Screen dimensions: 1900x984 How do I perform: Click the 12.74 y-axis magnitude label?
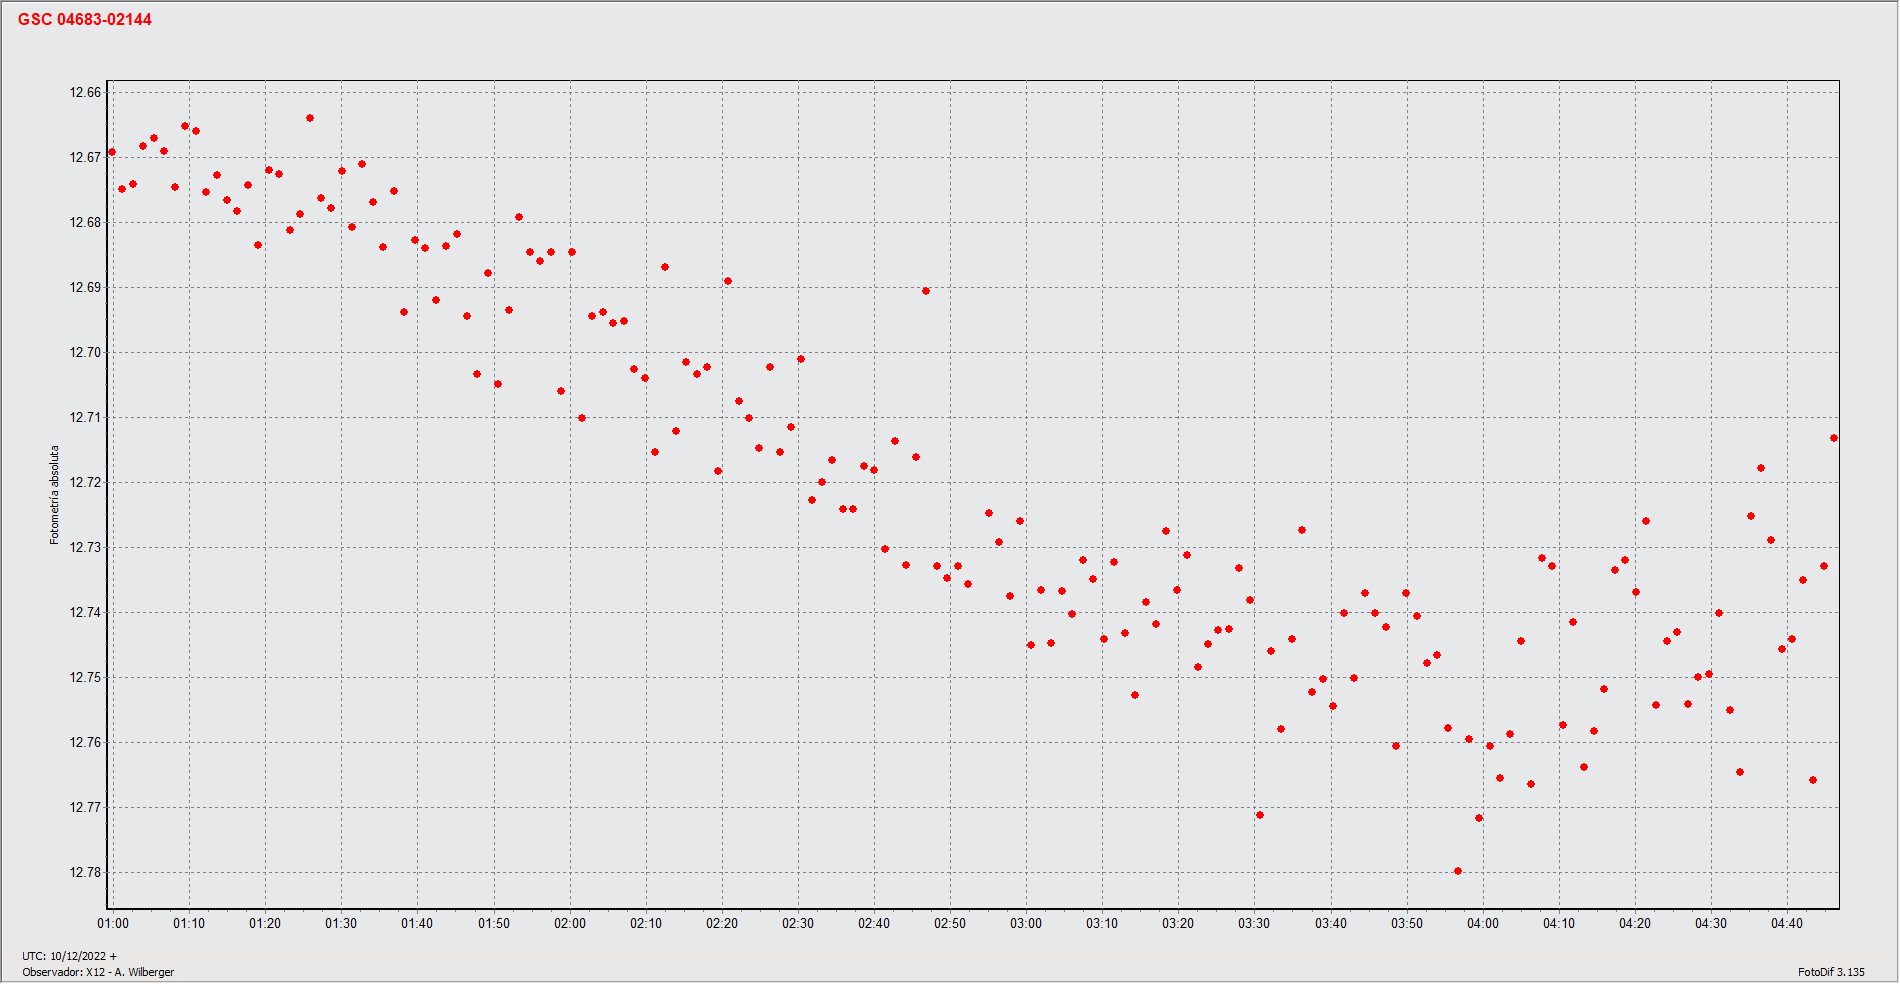pyautogui.click(x=85, y=612)
